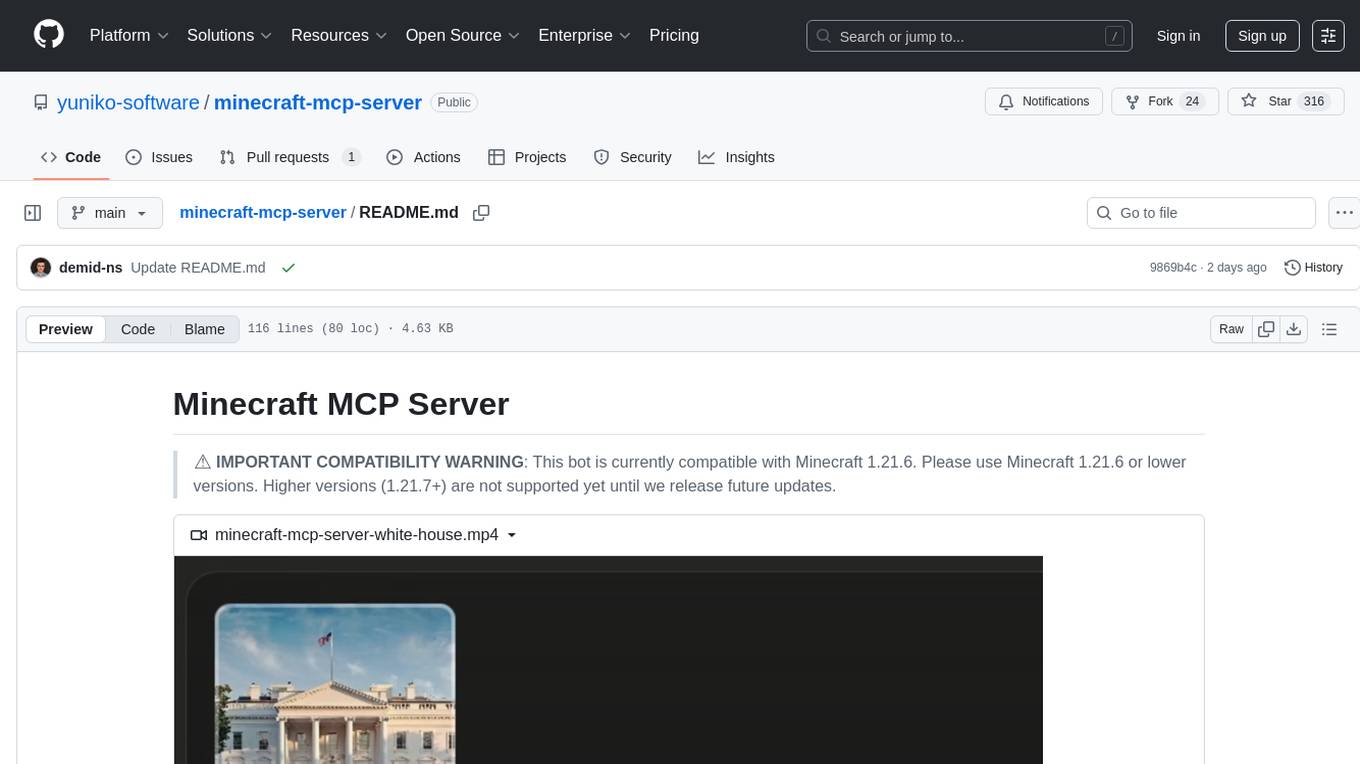Expand the file tree side panel
The width and height of the screenshot is (1360, 764).
33,213
